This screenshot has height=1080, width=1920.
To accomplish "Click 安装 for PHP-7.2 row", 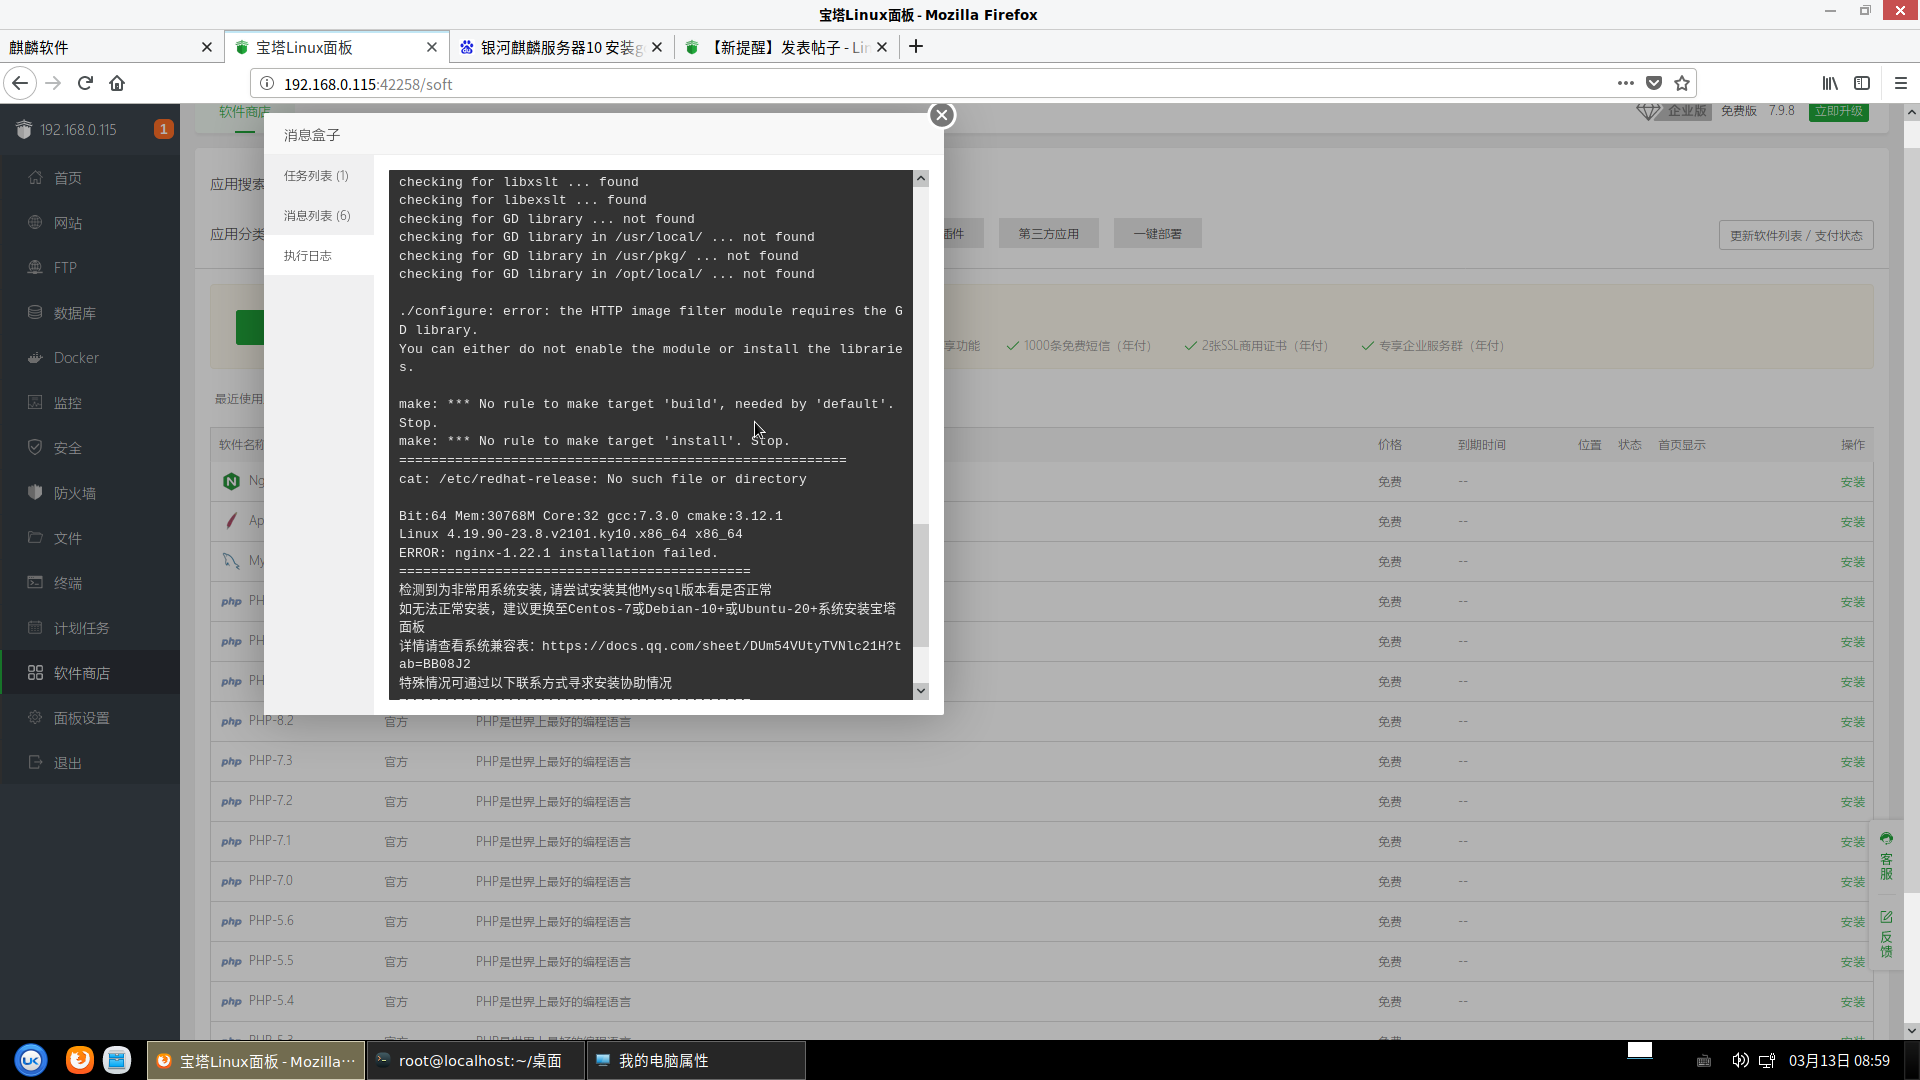I will click(x=1852, y=802).
